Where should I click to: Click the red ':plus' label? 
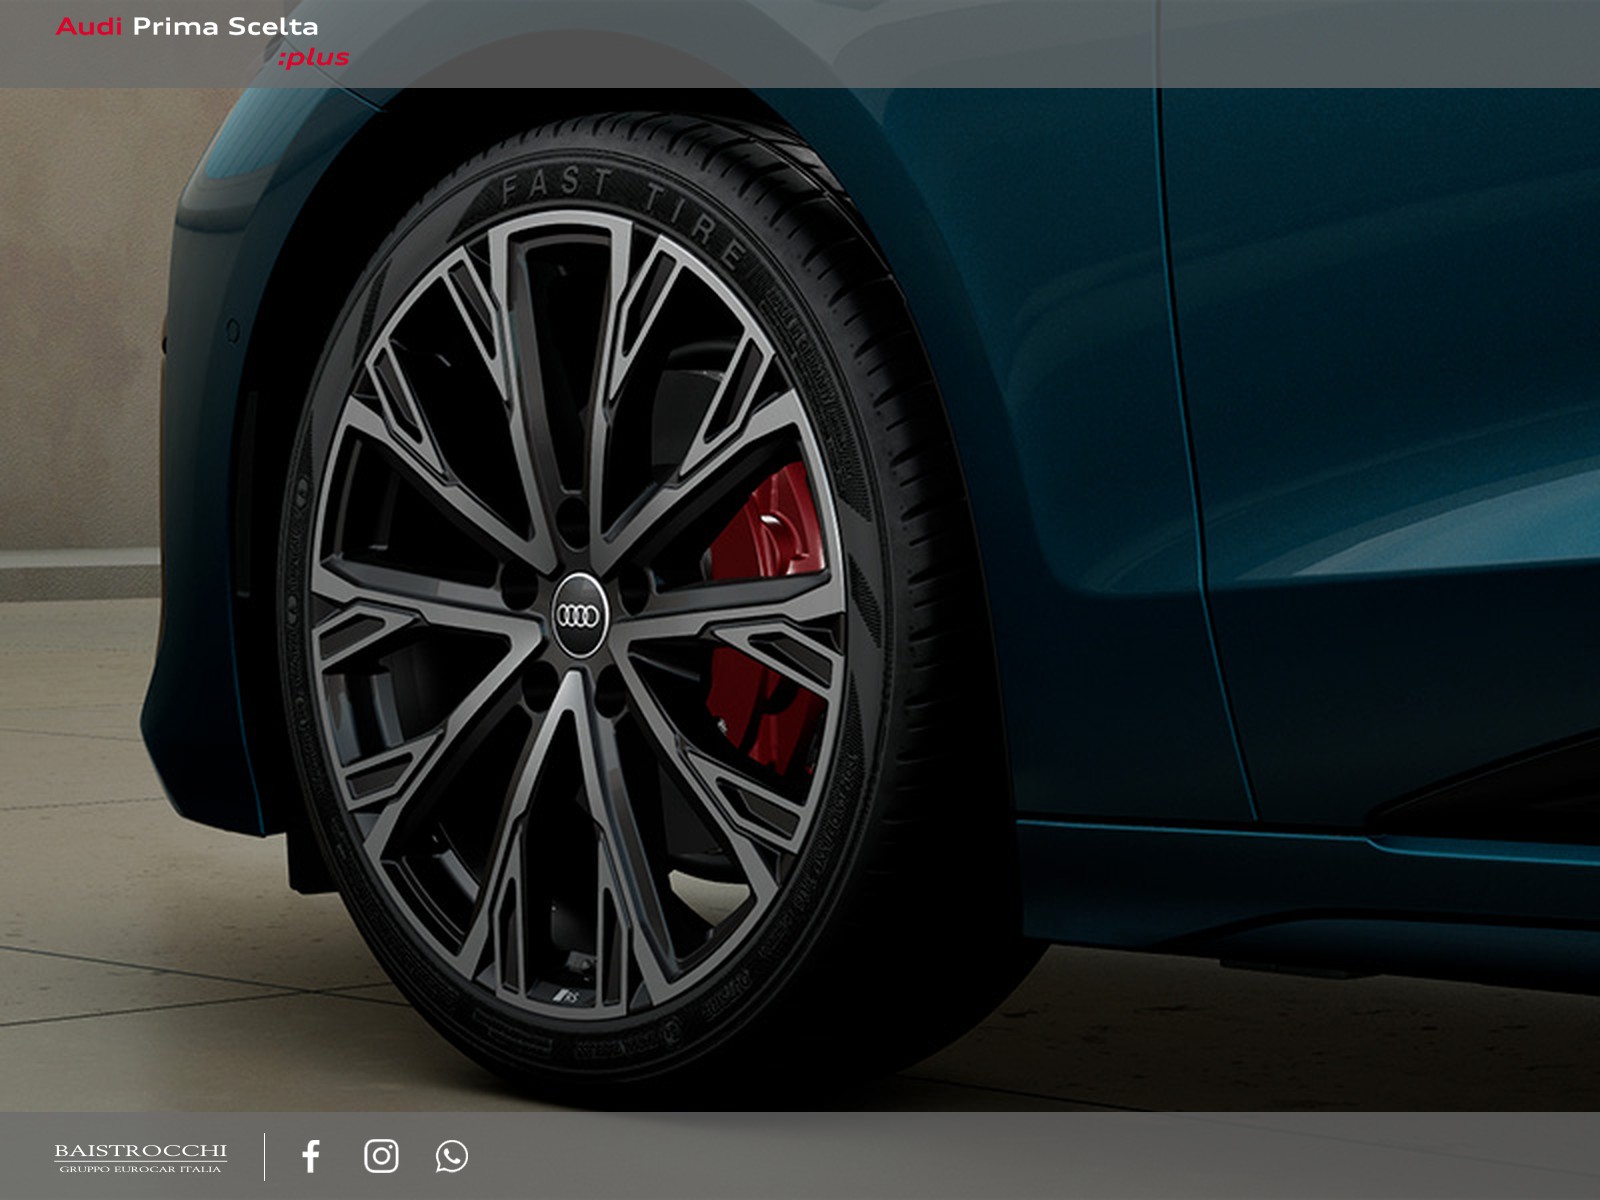tap(314, 58)
